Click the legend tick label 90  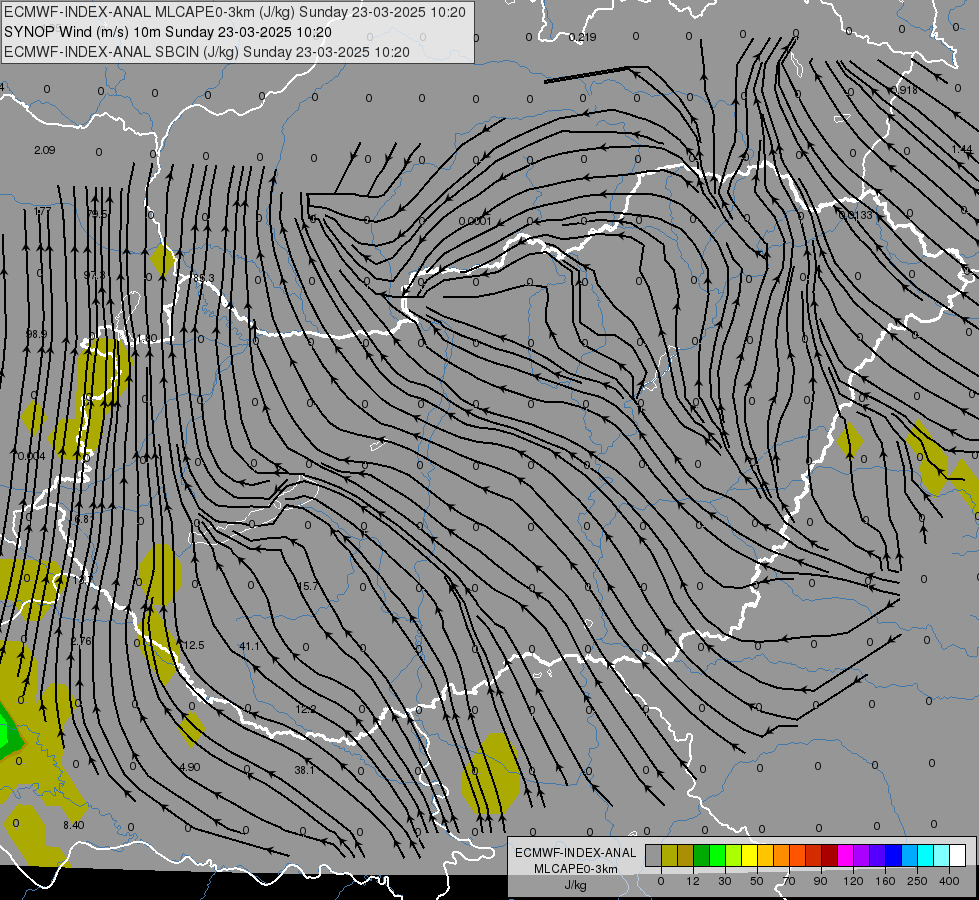[820, 881]
